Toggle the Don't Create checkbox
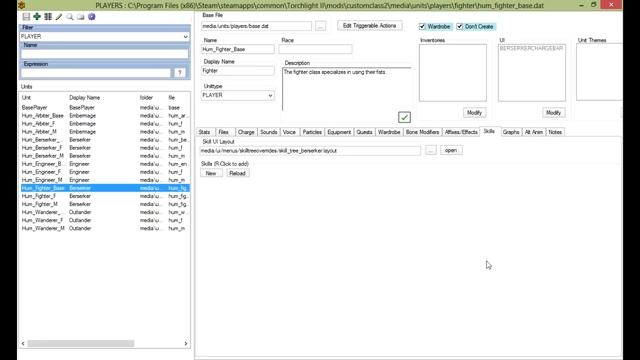This screenshot has width=640, height=360. tap(460, 27)
